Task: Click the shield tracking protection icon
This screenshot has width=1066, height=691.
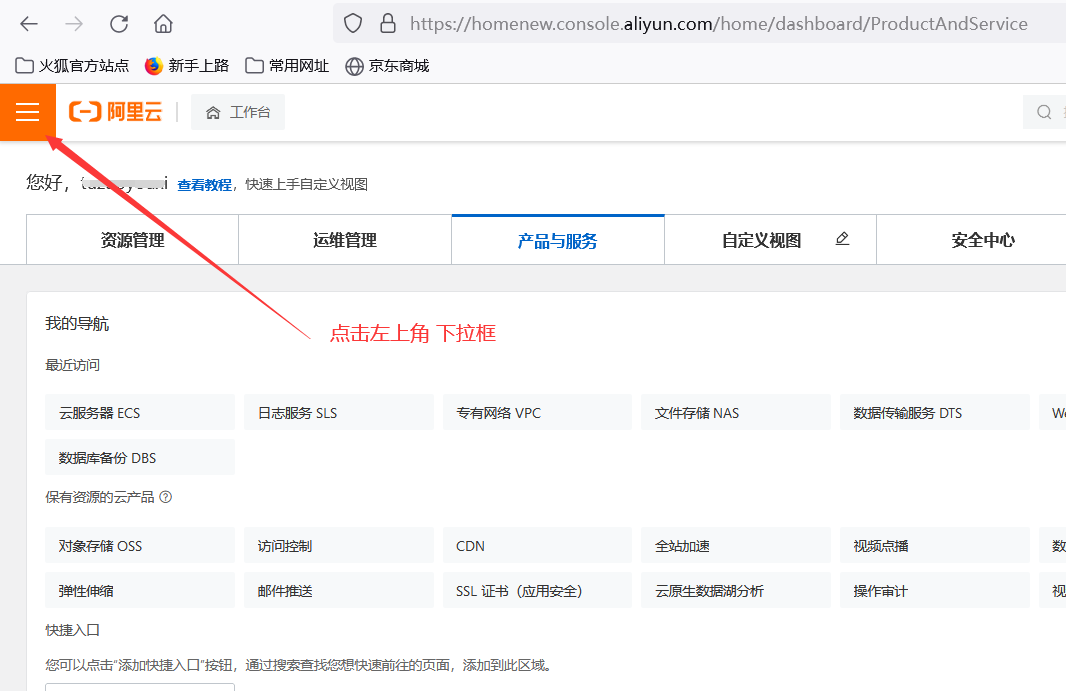Action: point(353,24)
